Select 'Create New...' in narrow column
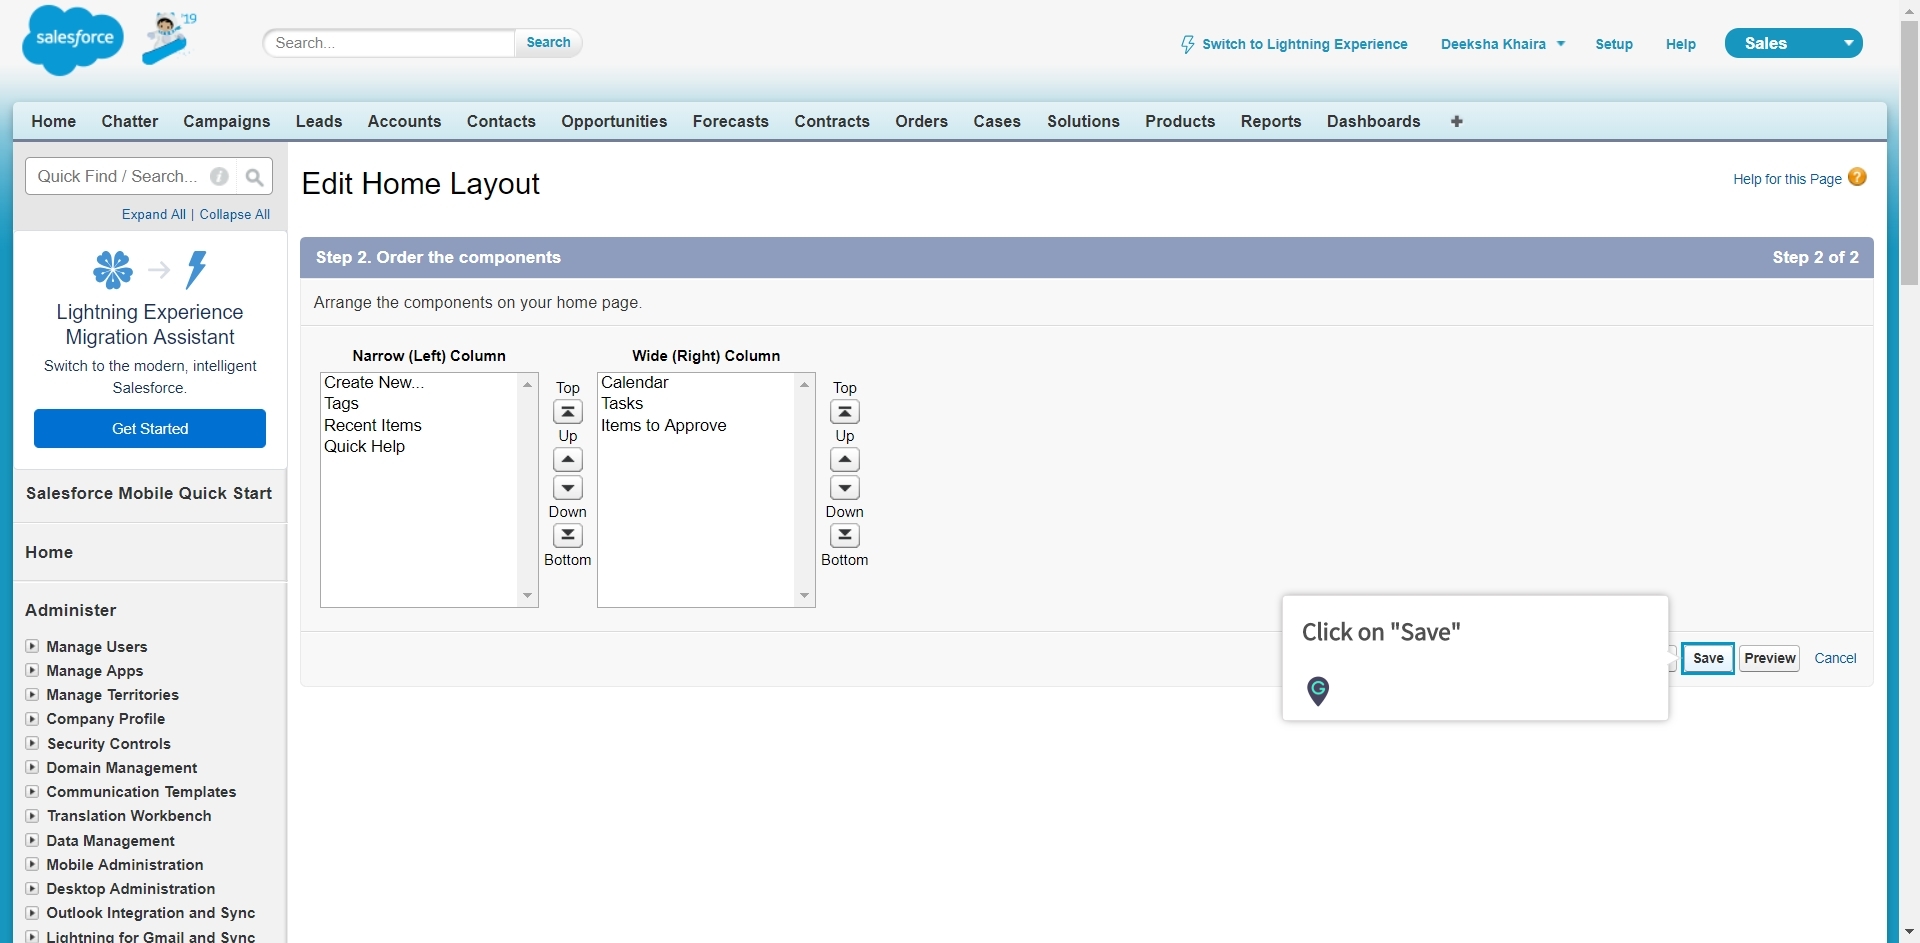Image resolution: width=1920 pixels, height=943 pixels. 418,382
